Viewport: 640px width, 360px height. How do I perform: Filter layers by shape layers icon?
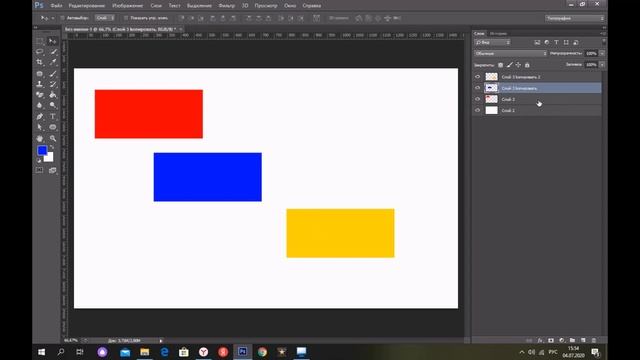click(566, 42)
